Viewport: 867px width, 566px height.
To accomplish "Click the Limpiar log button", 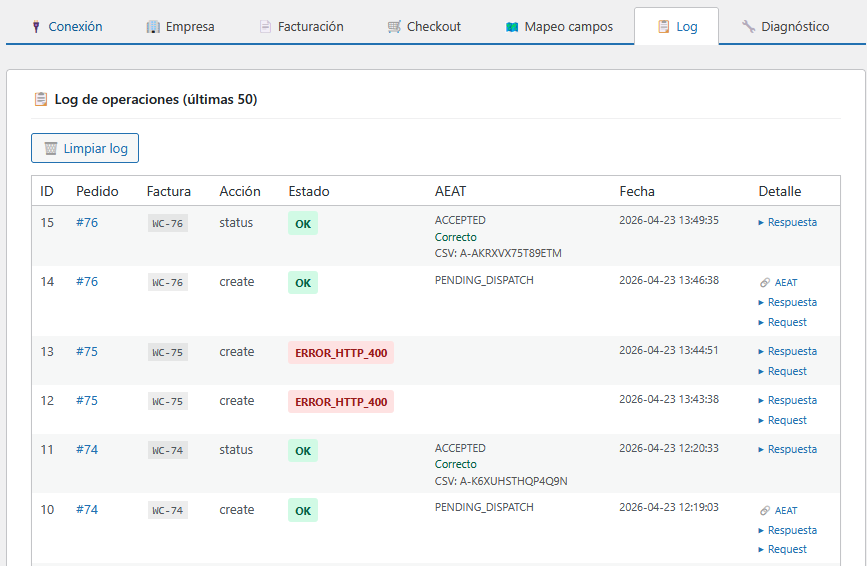I will (x=85, y=149).
